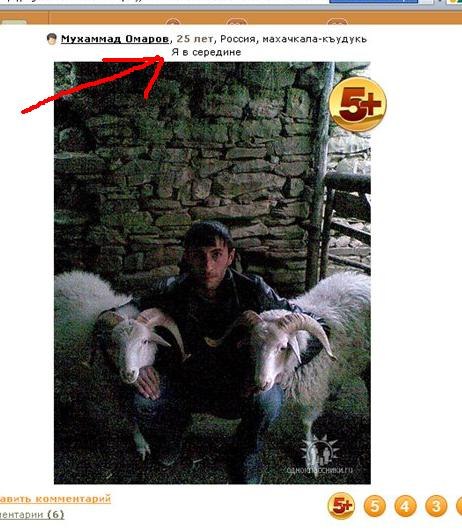Click the middle round icon in orange bar
The height and width of the screenshot is (532, 462).
237,22
